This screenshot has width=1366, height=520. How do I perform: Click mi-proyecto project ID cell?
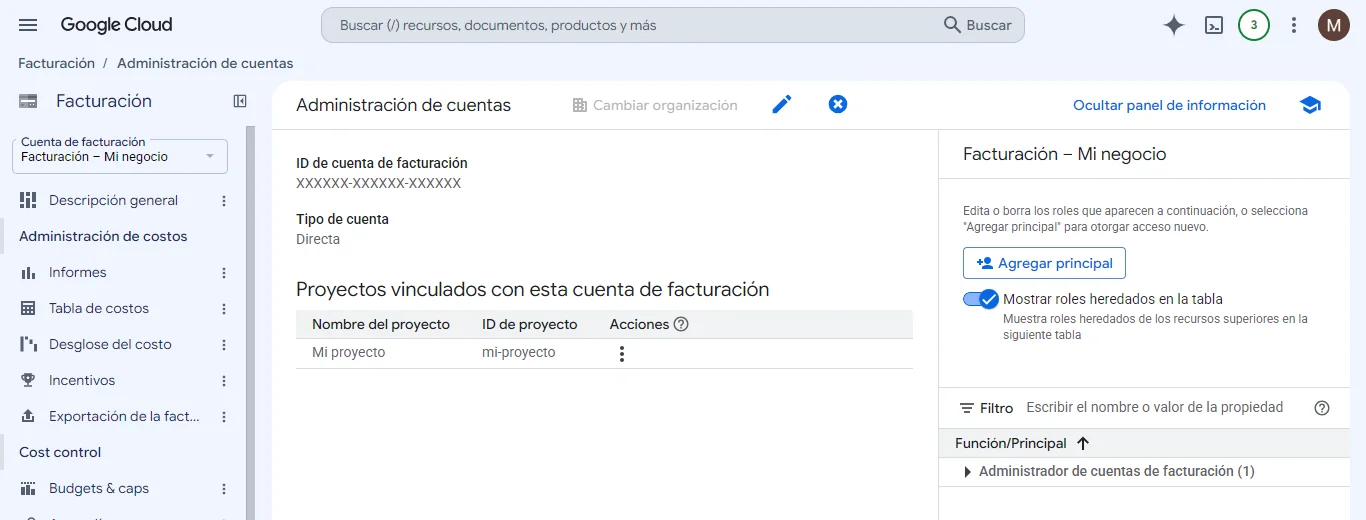click(x=518, y=352)
